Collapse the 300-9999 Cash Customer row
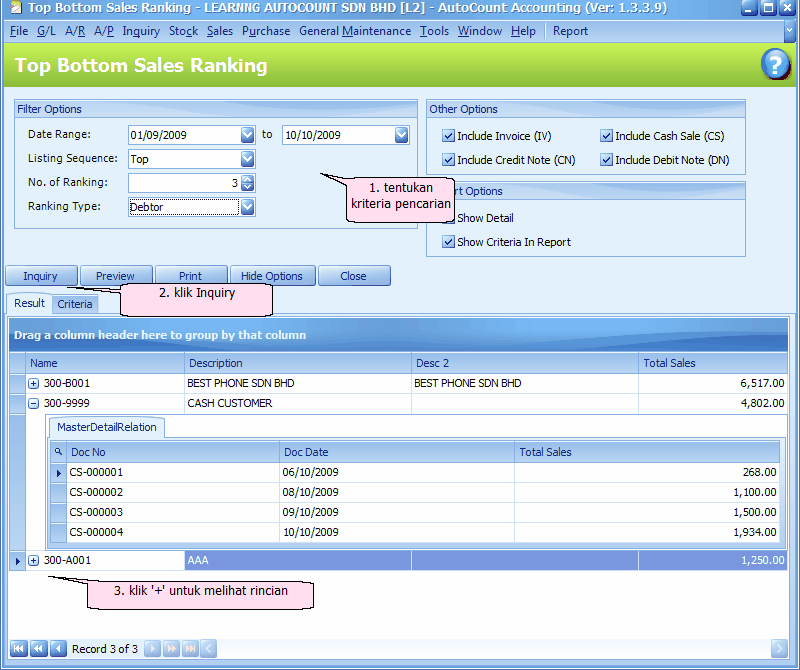Screen dimensions: 800x670 (34, 404)
